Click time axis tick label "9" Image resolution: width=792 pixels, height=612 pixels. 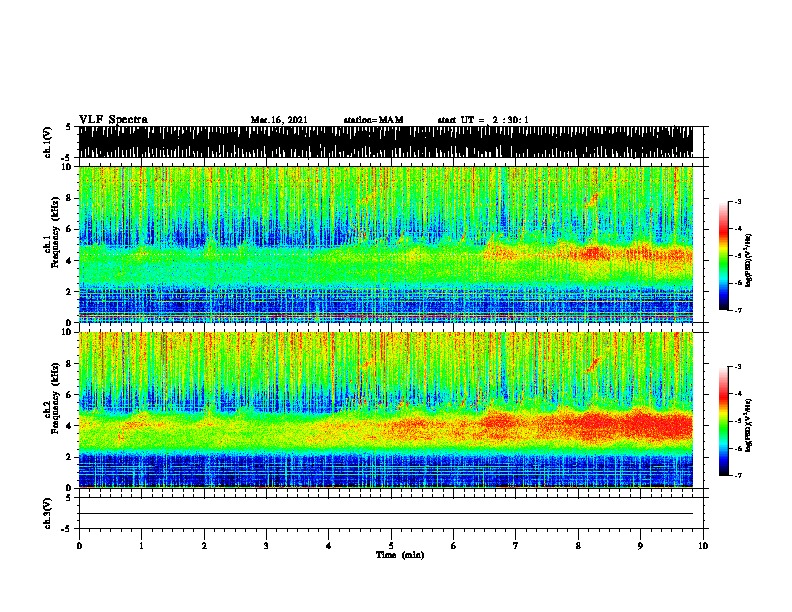[x=640, y=545]
